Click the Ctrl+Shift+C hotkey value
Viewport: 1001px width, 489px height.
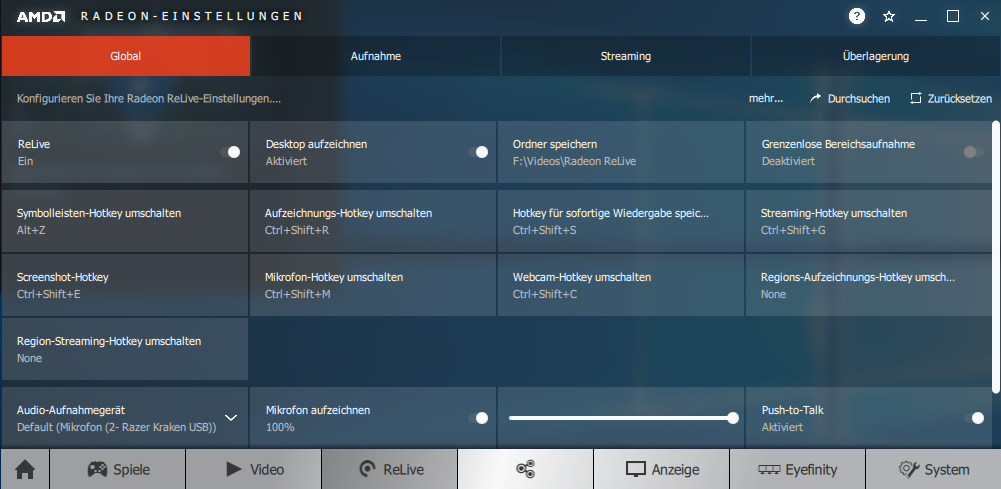[x=545, y=294]
